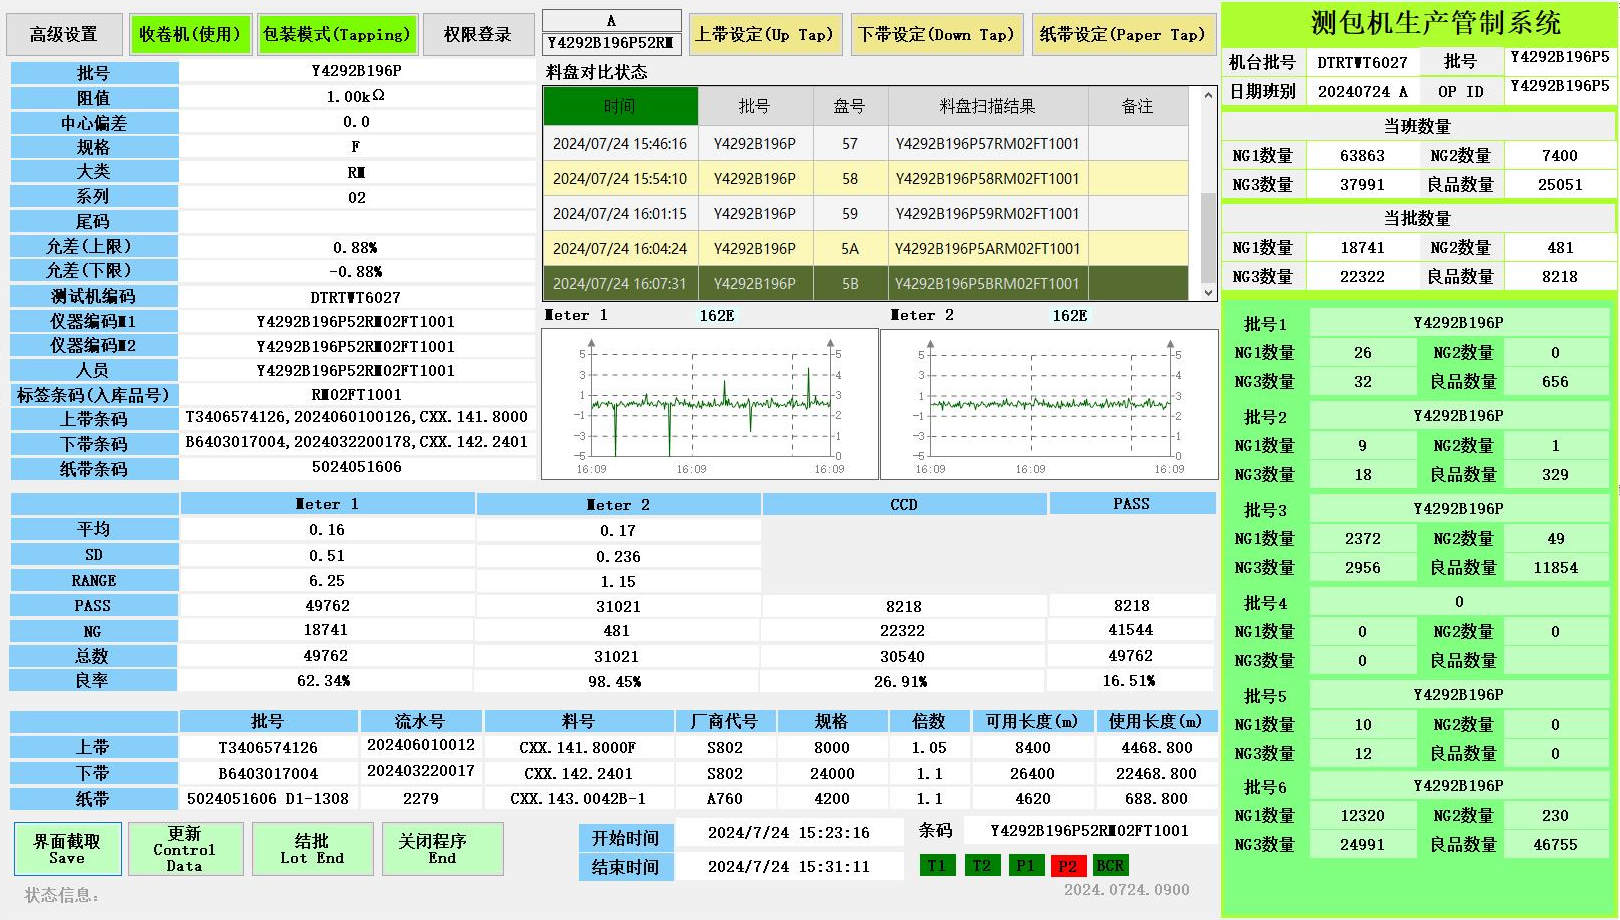Image resolution: width=1620 pixels, height=920 pixels.
Task: Click the 料盘扫描结果 column header
Action: pyautogui.click(x=986, y=106)
